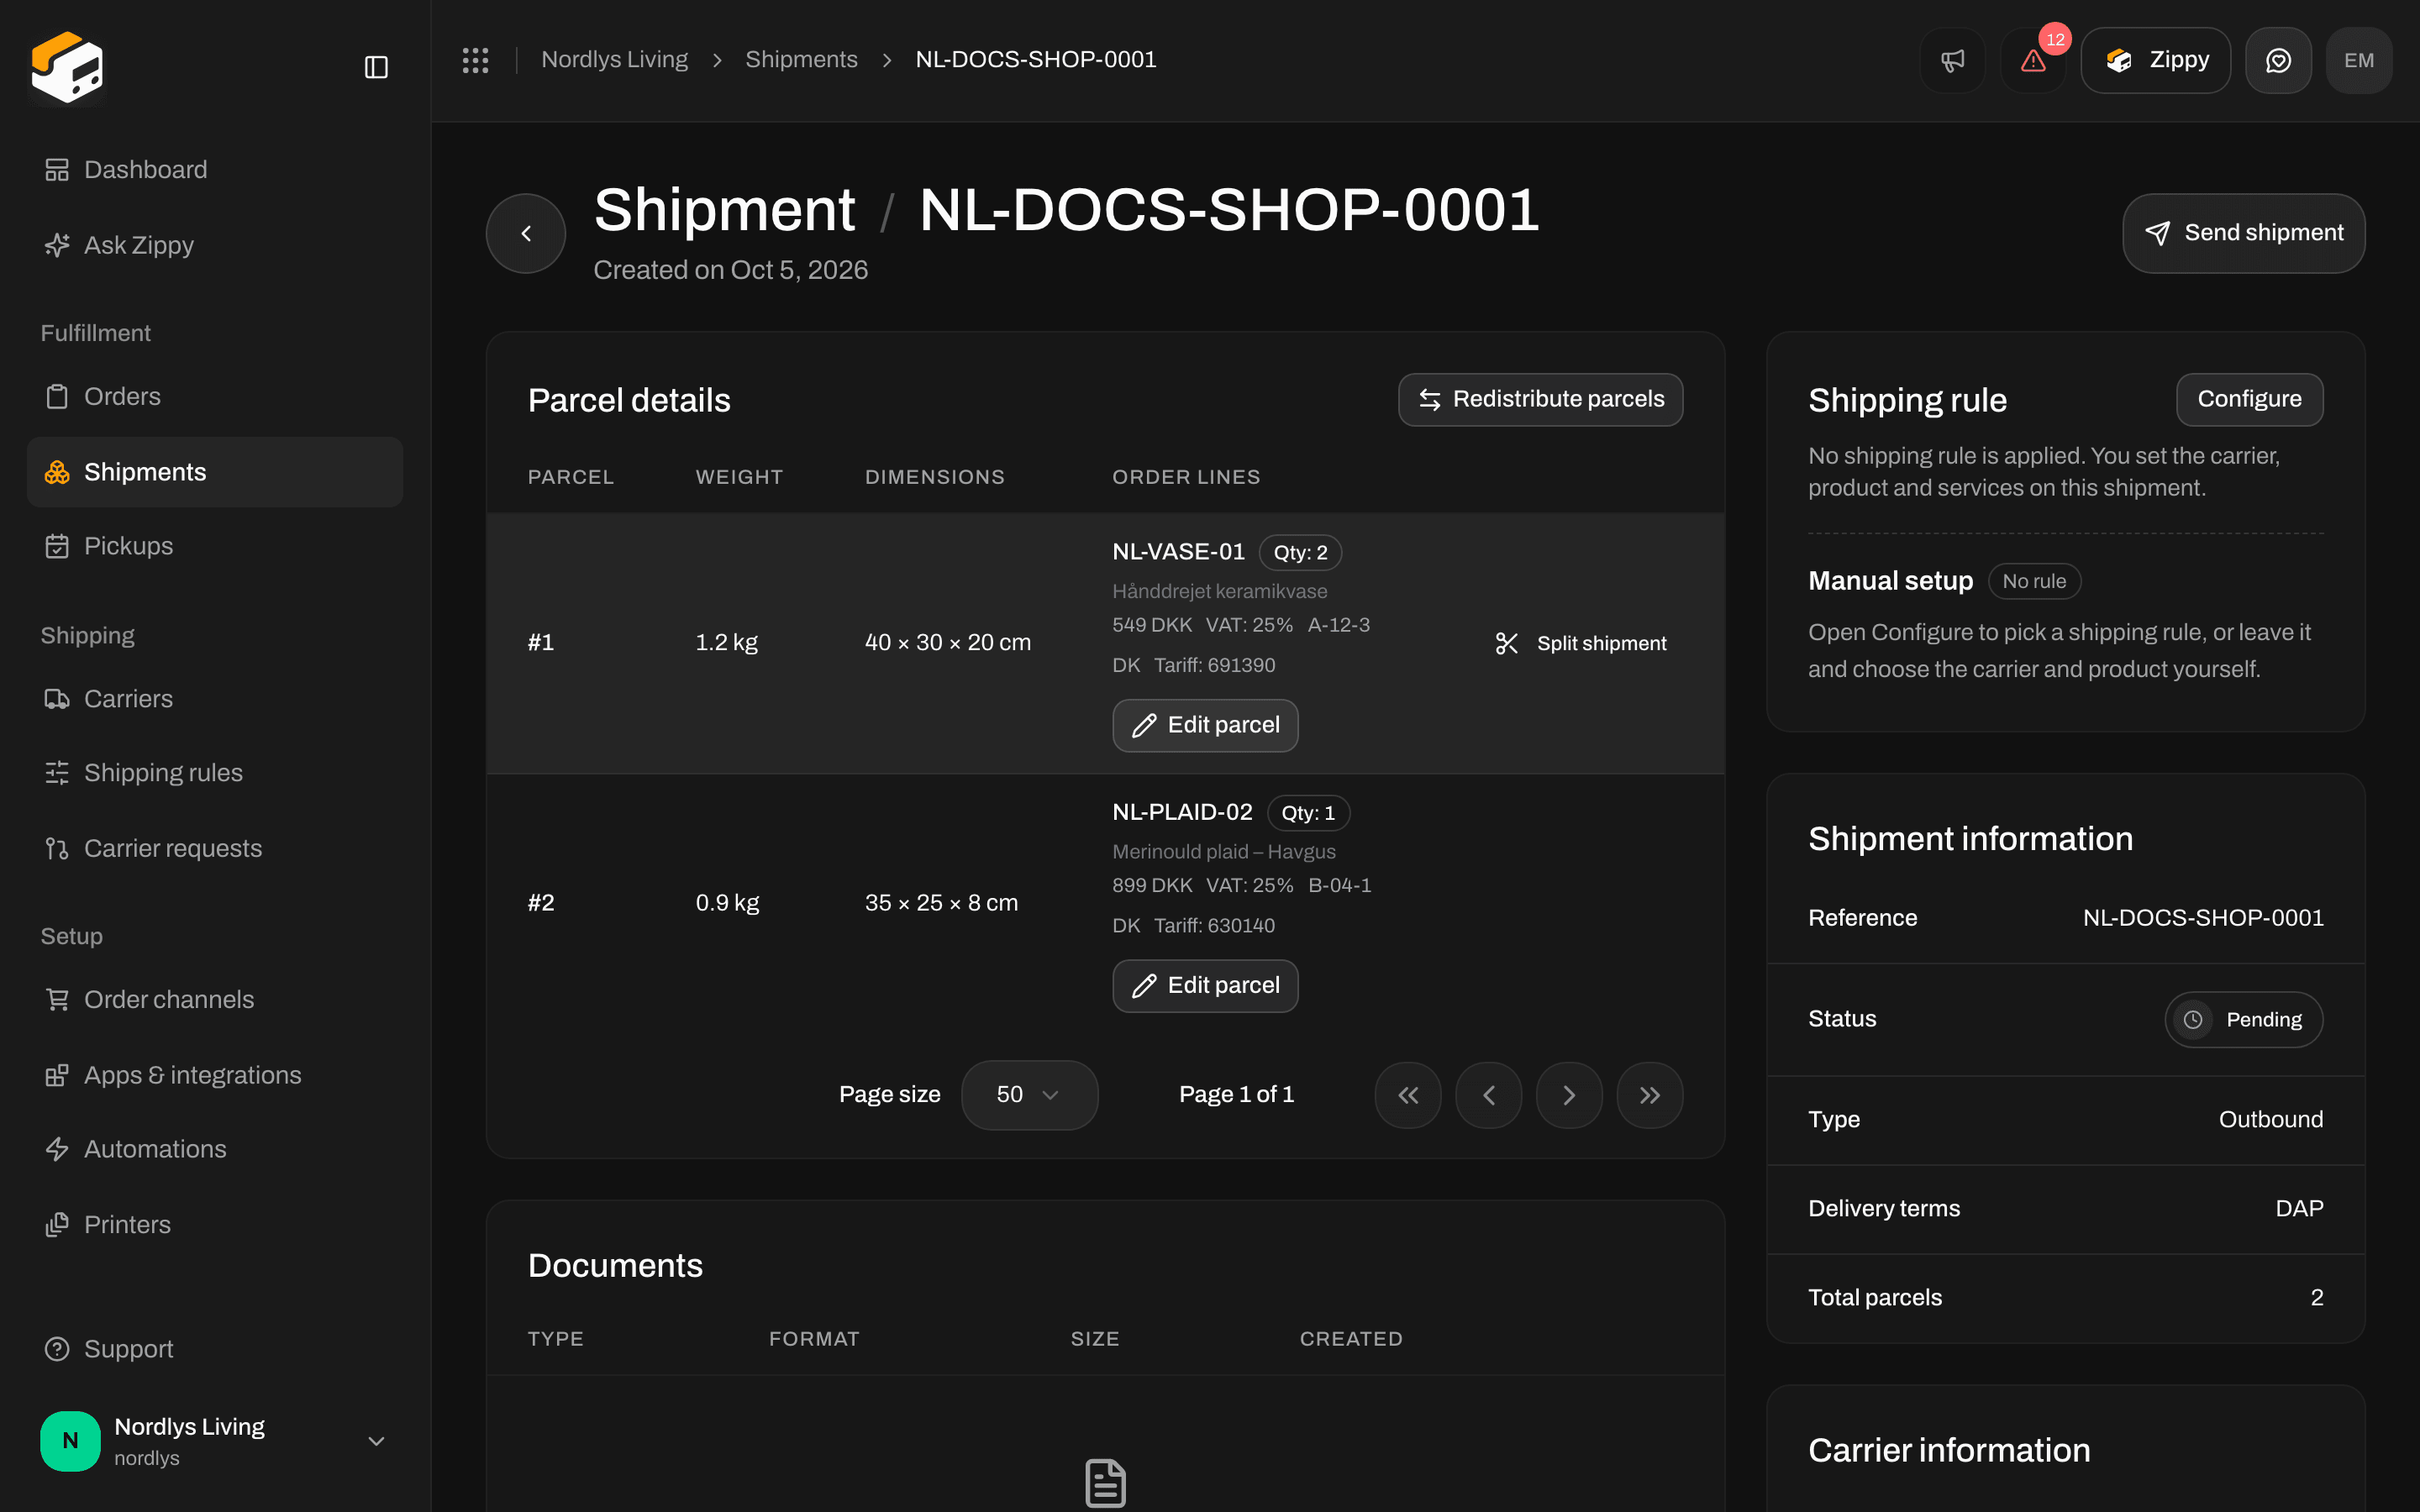Click Shipments breadcrumb link

pos(801,60)
